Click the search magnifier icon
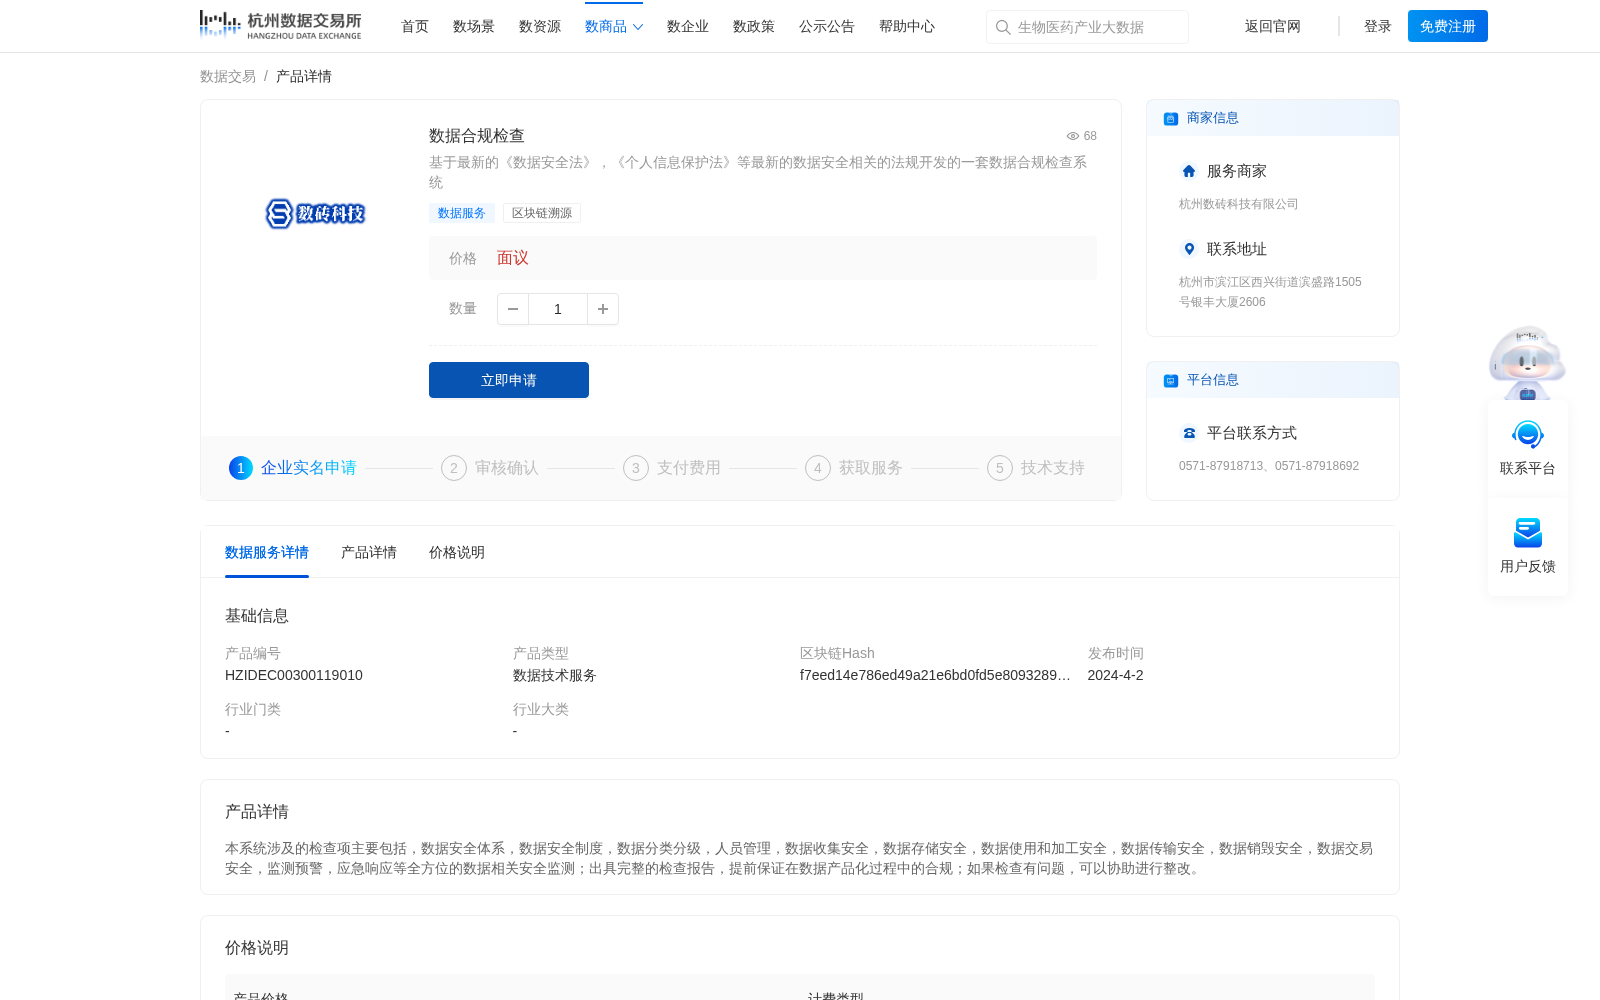This screenshot has width=1600, height=1000. tap(1003, 27)
